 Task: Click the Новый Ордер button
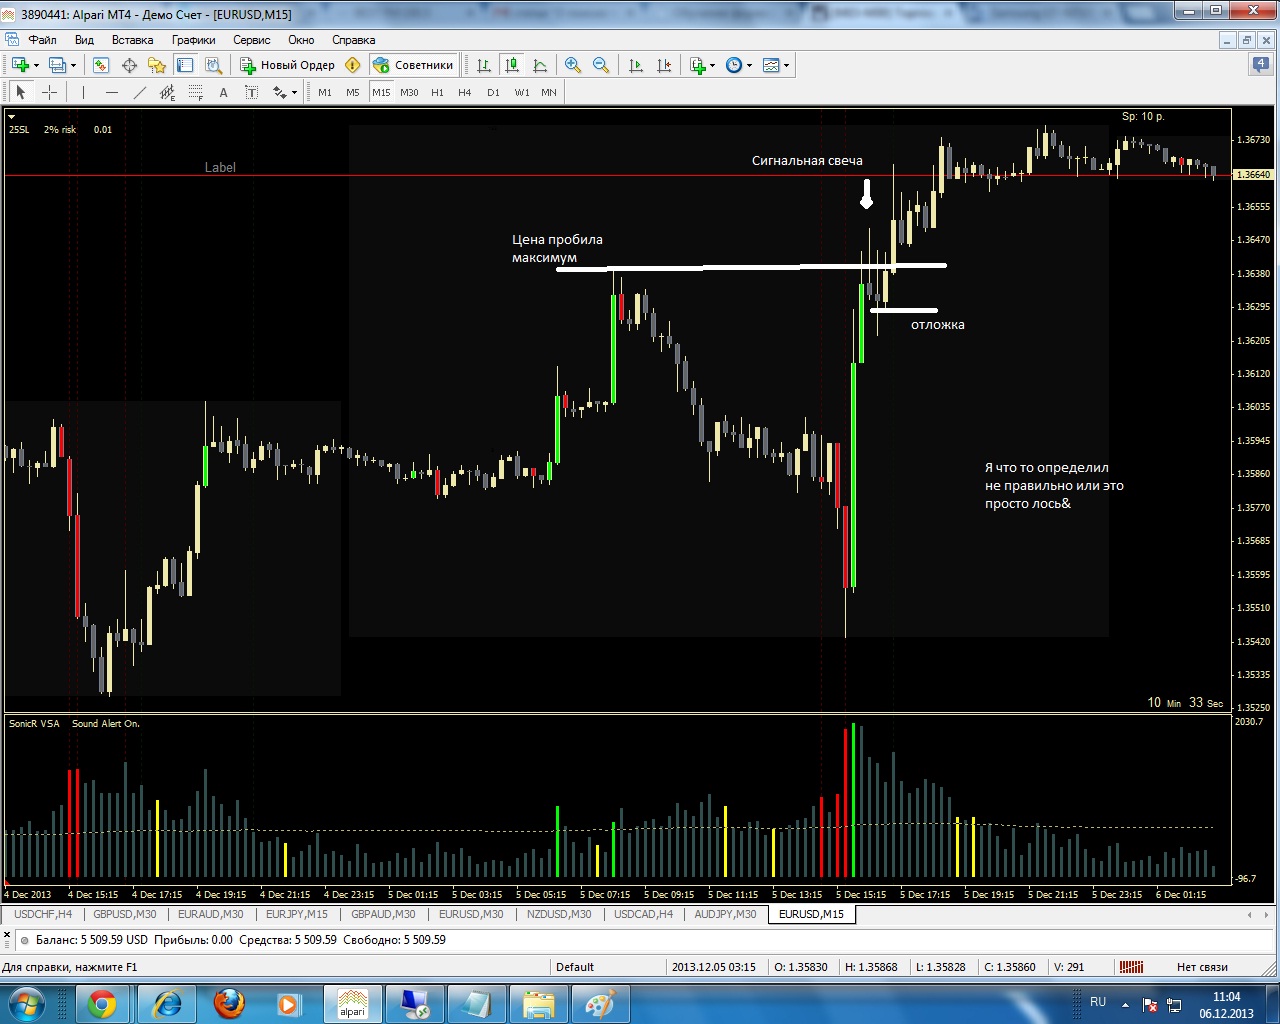(x=287, y=65)
